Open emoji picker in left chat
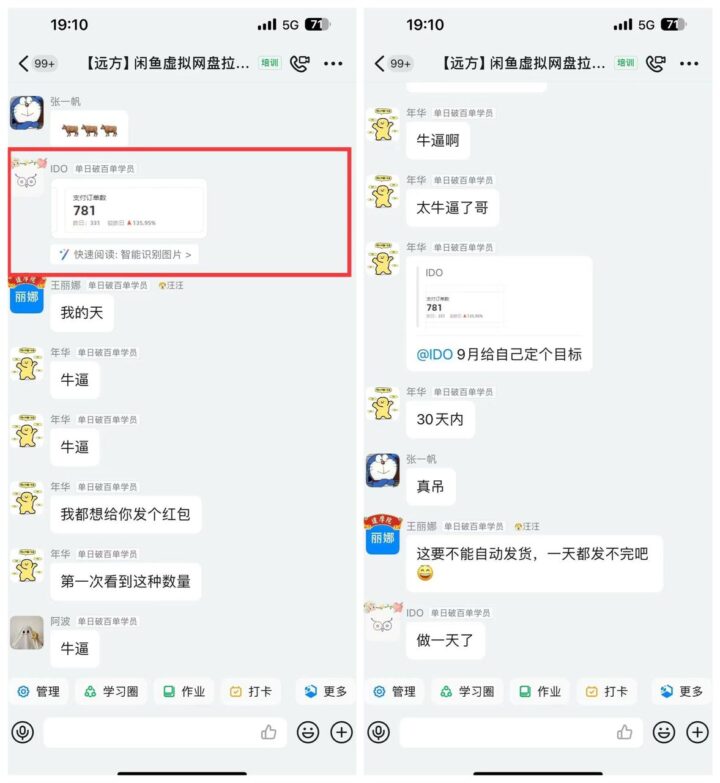This screenshot has height=783, width=720. click(x=308, y=733)
